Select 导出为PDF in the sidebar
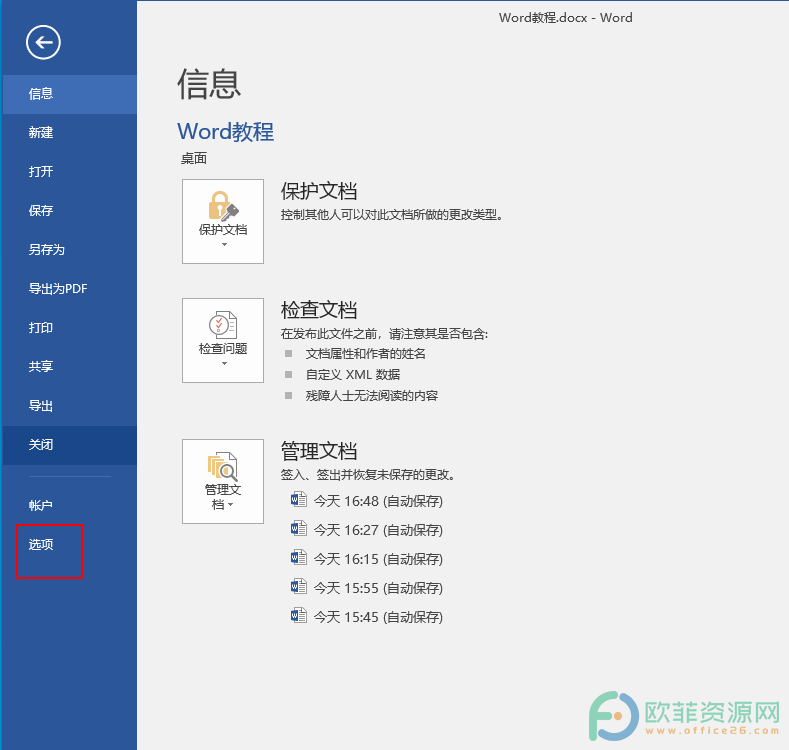The image size is (789, 750). [x=69, y=289]
